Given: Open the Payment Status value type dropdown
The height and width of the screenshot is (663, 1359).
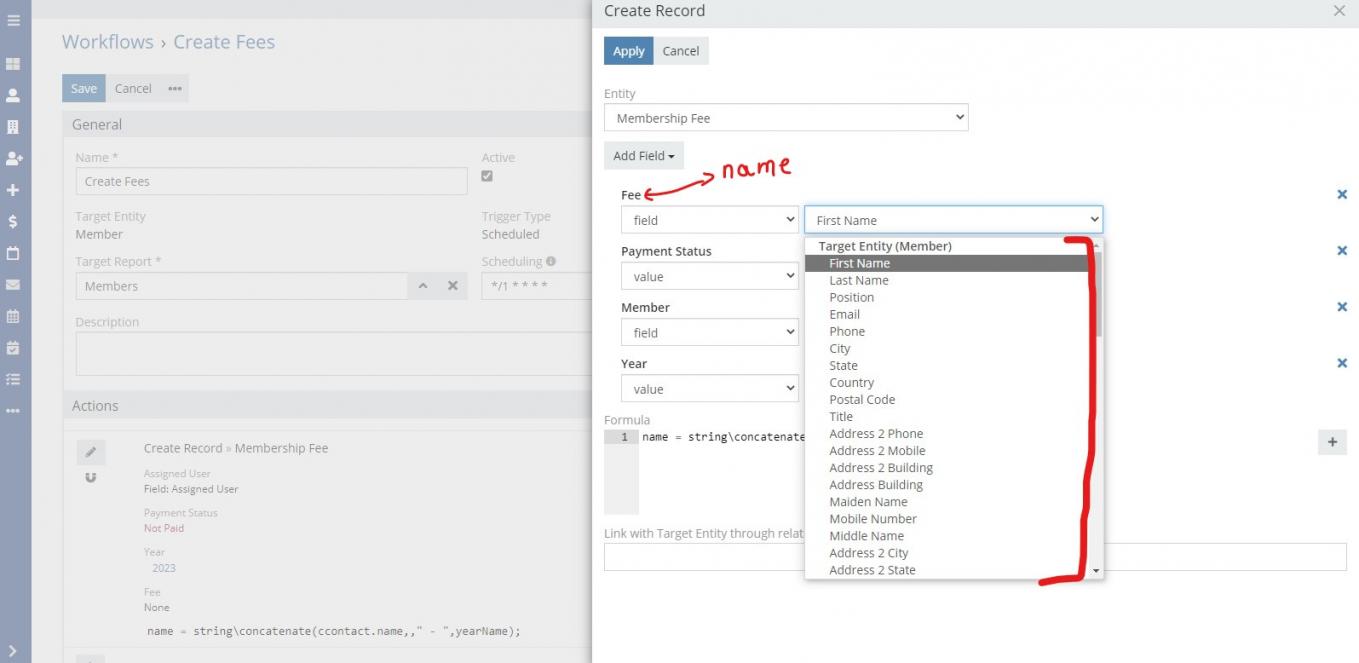Looking at the screenshot, I should (x=709, y=277).
